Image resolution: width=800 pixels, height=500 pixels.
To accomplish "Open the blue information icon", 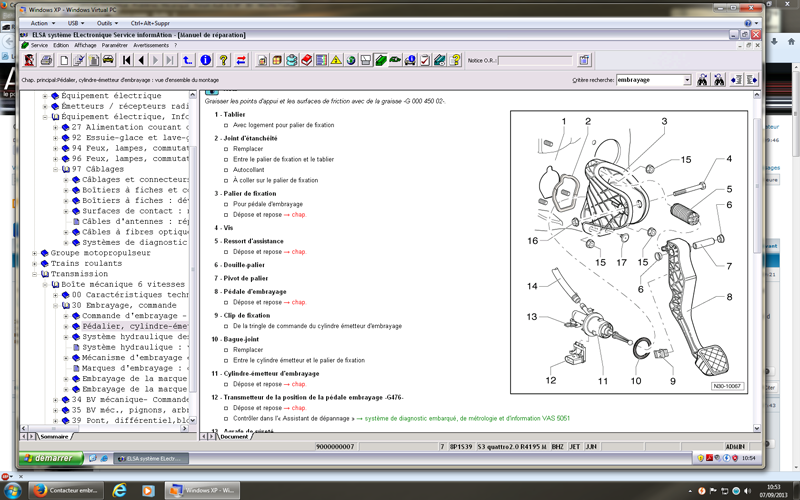I will [x=206, y=60].
